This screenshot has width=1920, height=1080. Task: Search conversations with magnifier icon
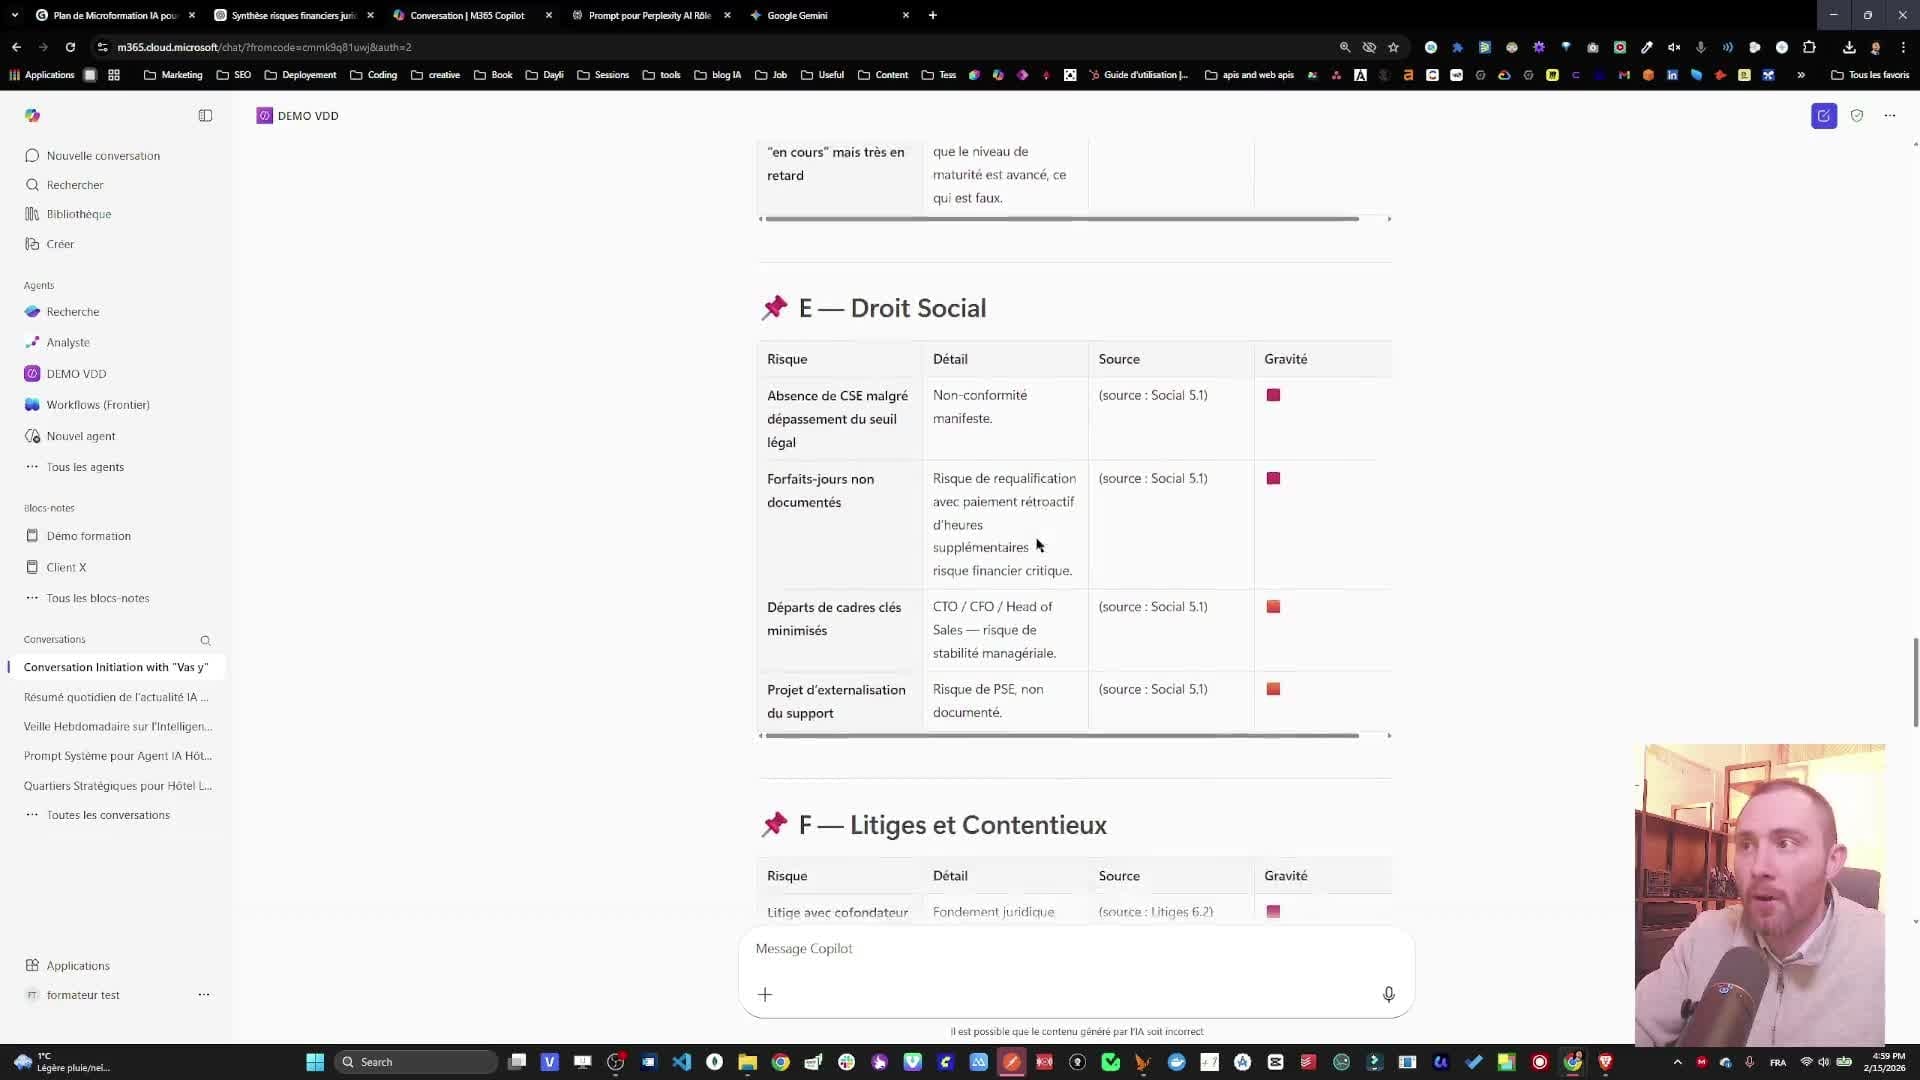pyautogui.click(x=205, y=640)
